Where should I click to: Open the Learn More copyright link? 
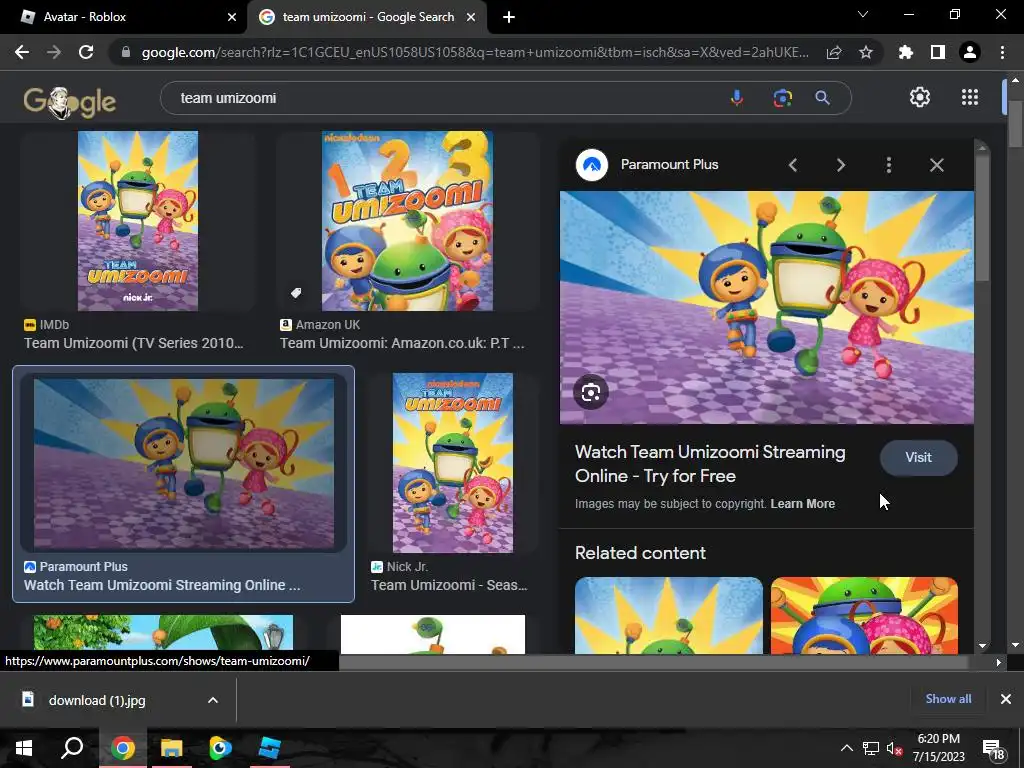coord(803,504)
